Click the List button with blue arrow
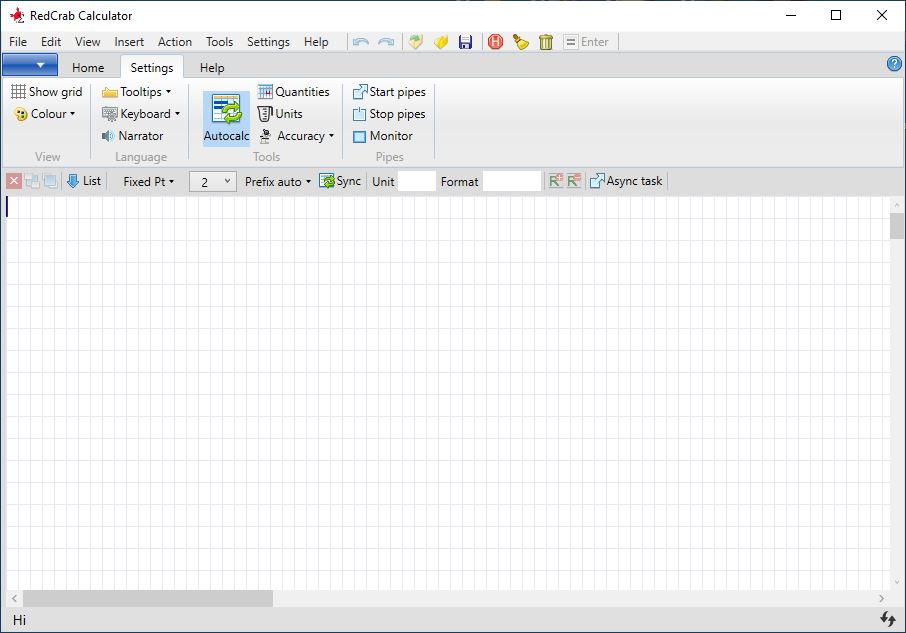The width and height of the screenshot is (906, 633). coord(84,181)
